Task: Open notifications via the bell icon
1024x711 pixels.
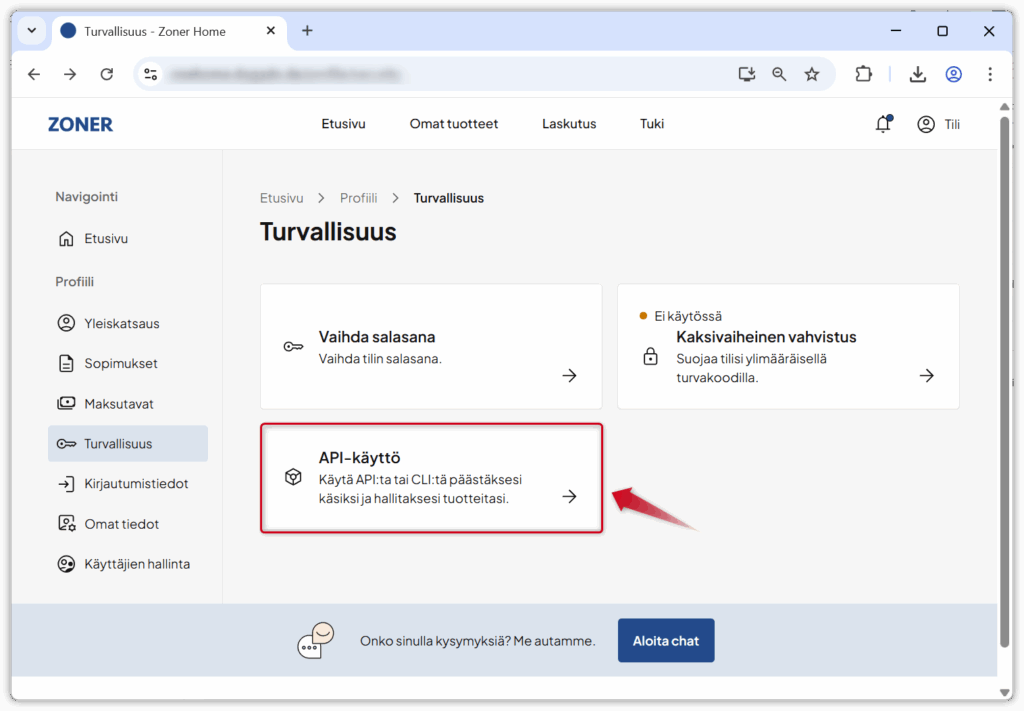Action: [x=883, y=123]
